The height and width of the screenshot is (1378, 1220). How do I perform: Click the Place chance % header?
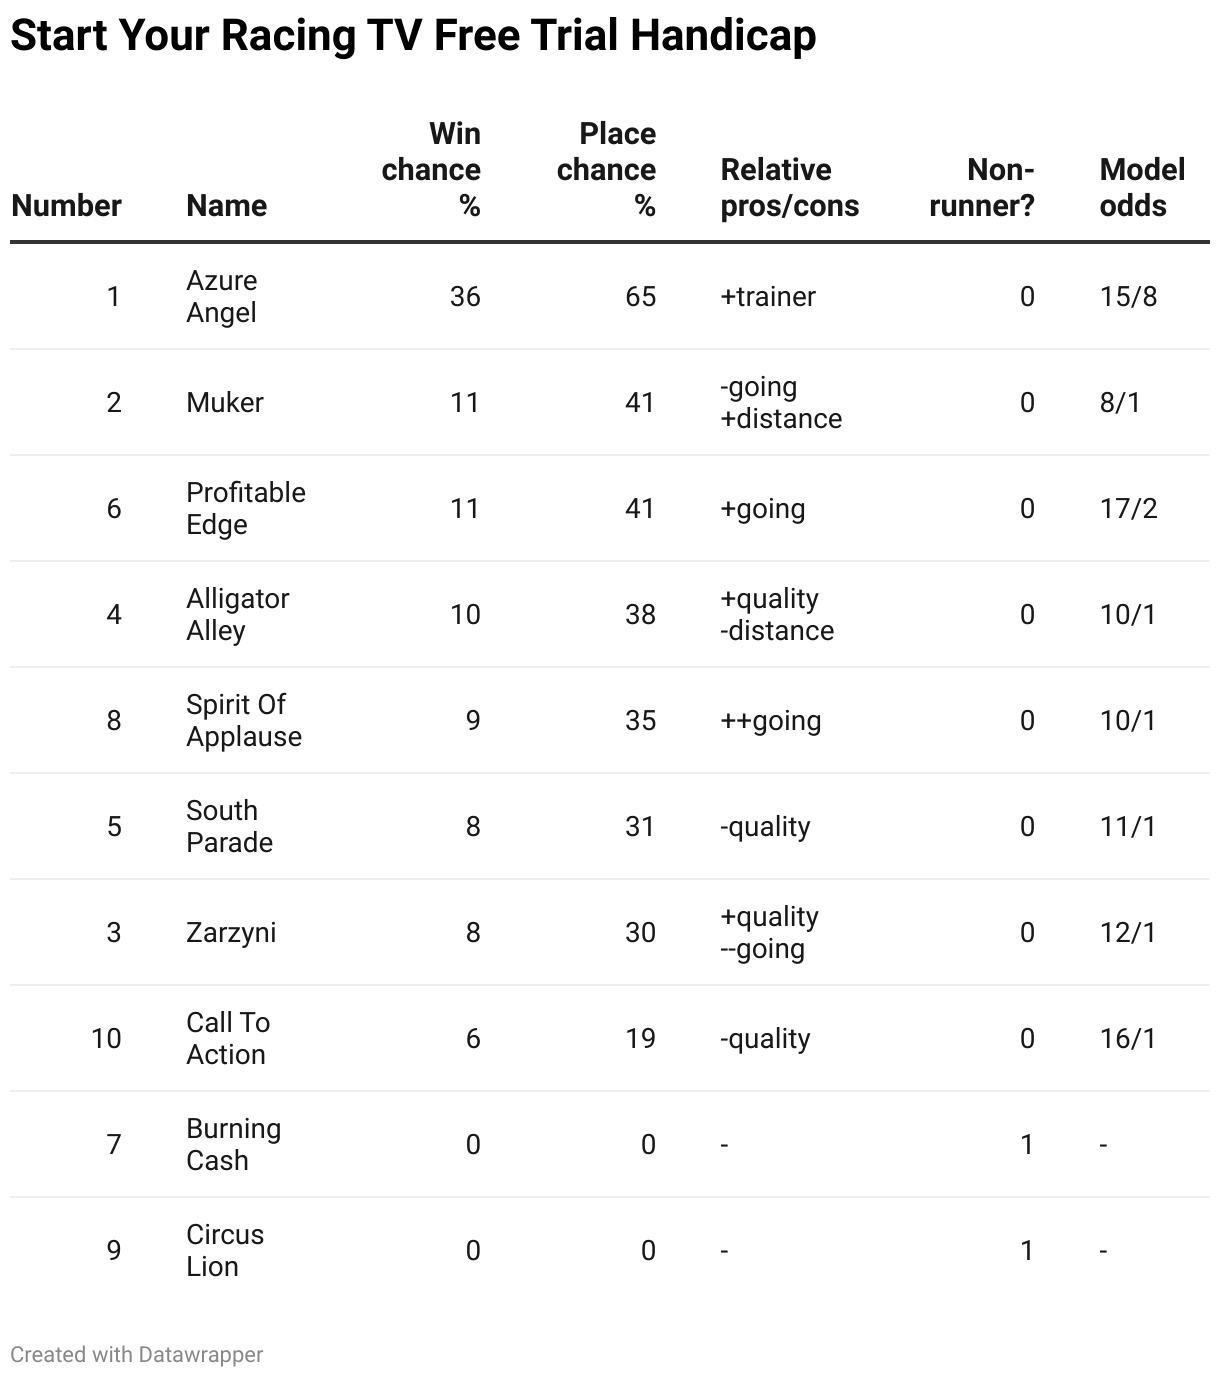click(606, 169)
